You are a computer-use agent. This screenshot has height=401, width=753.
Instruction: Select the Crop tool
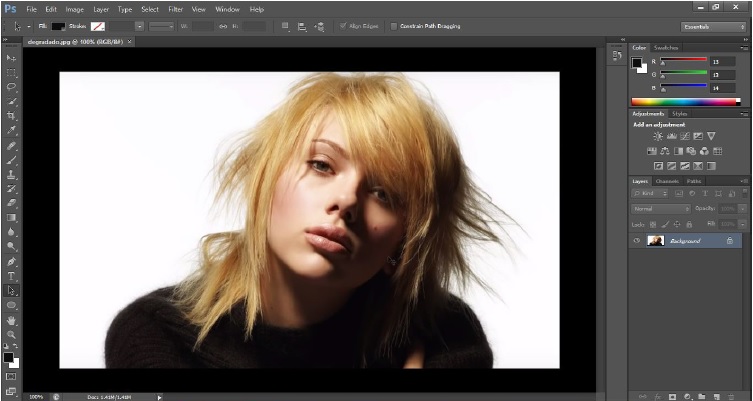click(x=12, y=116)
